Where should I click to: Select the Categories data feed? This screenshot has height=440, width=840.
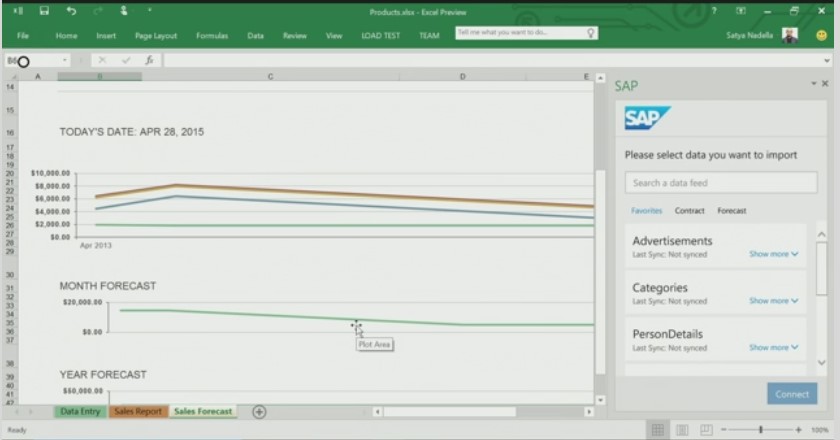(716, 293)
